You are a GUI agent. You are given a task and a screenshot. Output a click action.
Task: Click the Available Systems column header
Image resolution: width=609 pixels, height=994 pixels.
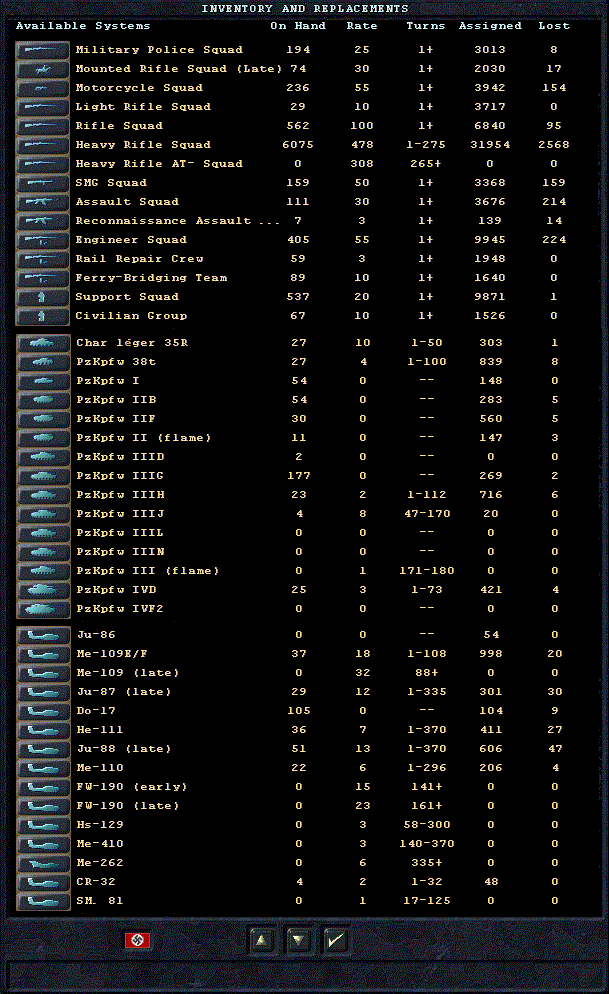83,26
